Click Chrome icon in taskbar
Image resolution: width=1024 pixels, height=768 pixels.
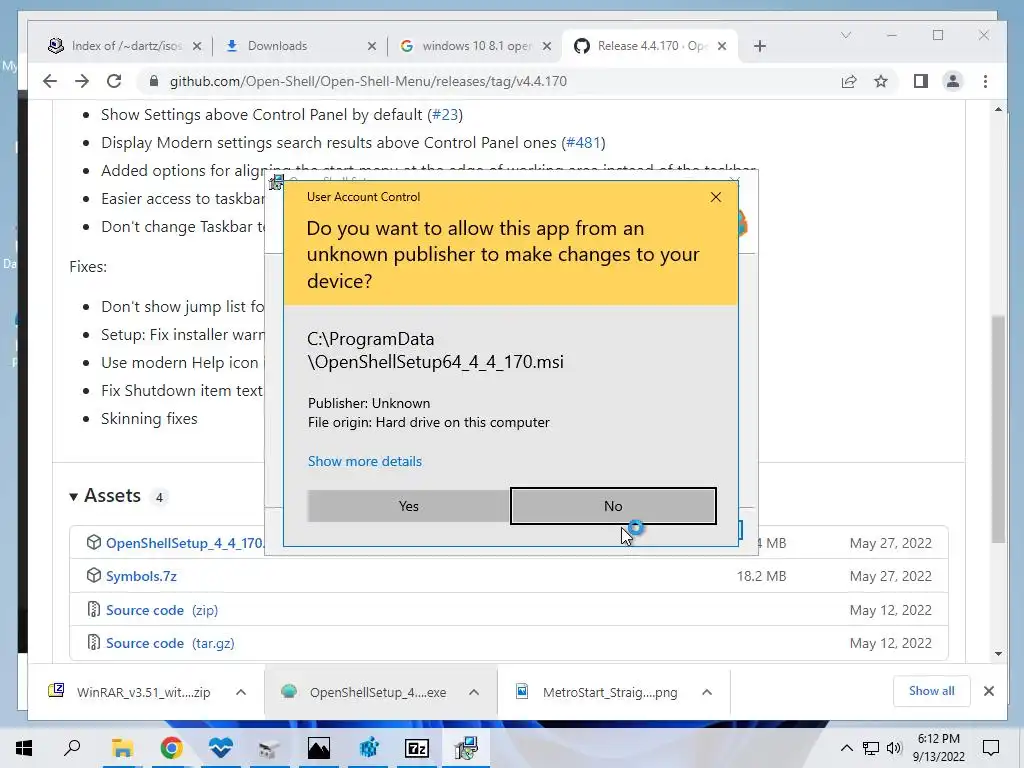click(x=171, y=748)
